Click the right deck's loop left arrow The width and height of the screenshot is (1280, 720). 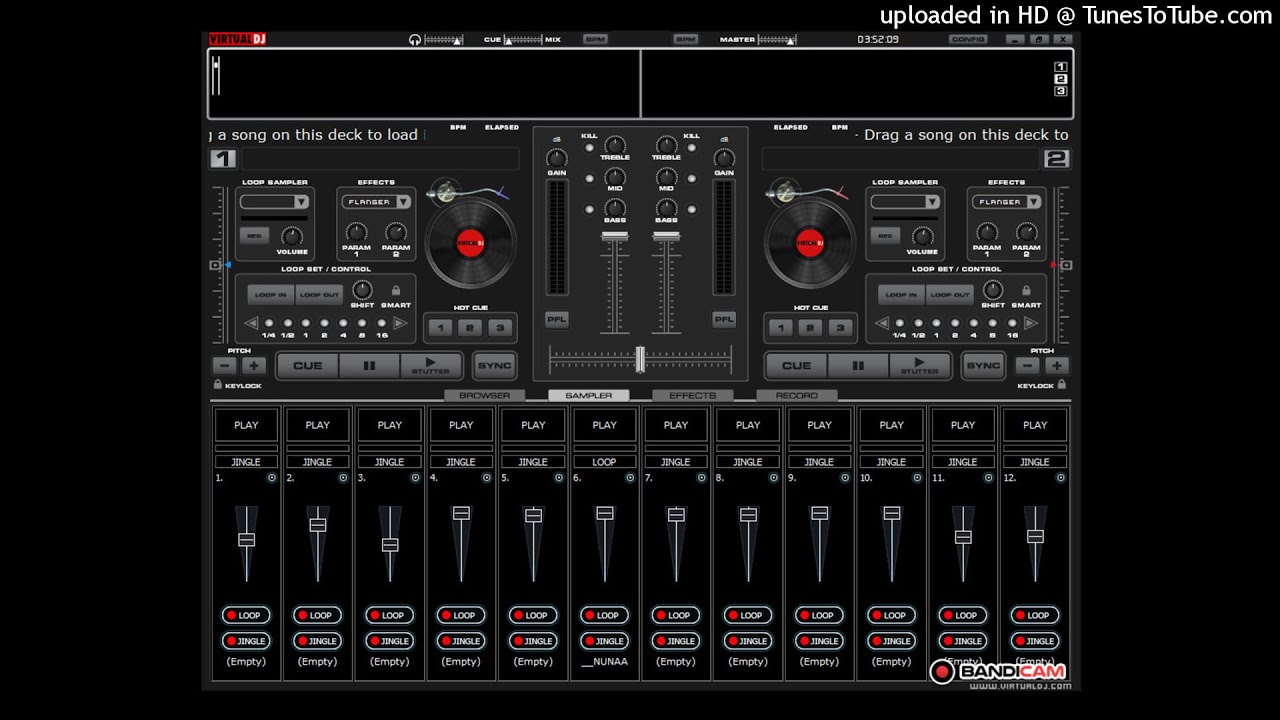coord(881,323)
